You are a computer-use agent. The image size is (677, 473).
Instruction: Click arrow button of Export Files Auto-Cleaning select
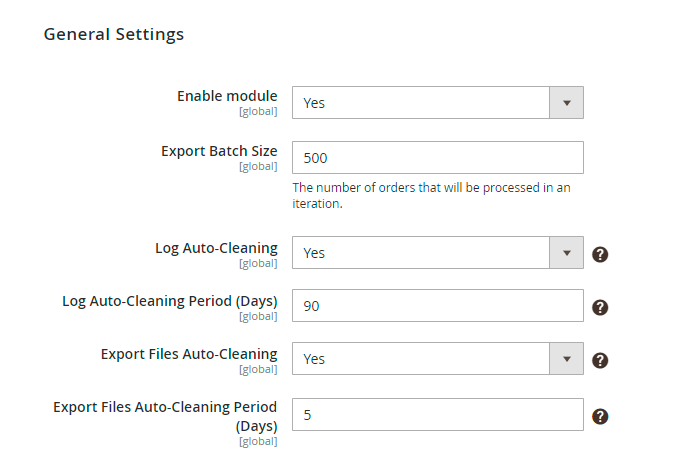(x=567, y=359)
